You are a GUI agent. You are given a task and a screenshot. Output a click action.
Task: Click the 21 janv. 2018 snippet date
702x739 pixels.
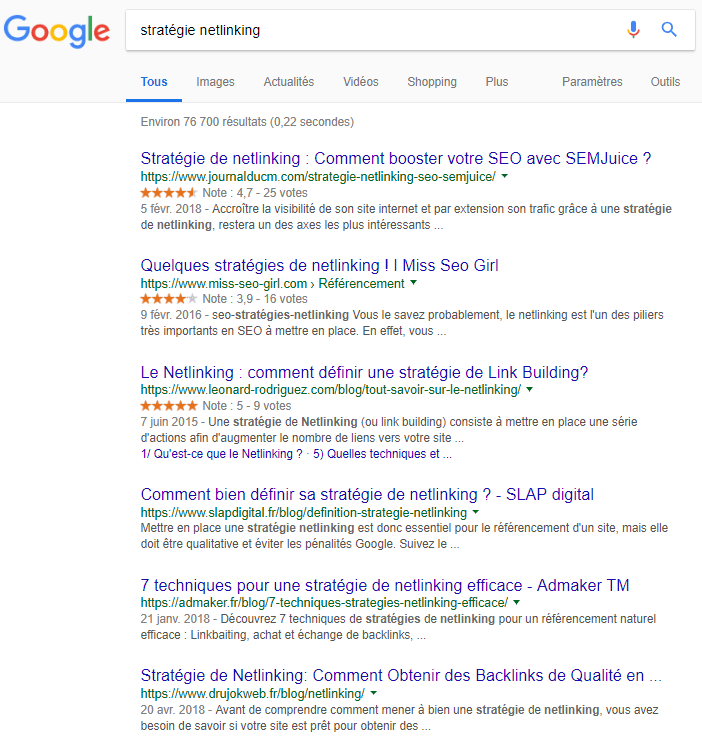[x=175, y=619]
